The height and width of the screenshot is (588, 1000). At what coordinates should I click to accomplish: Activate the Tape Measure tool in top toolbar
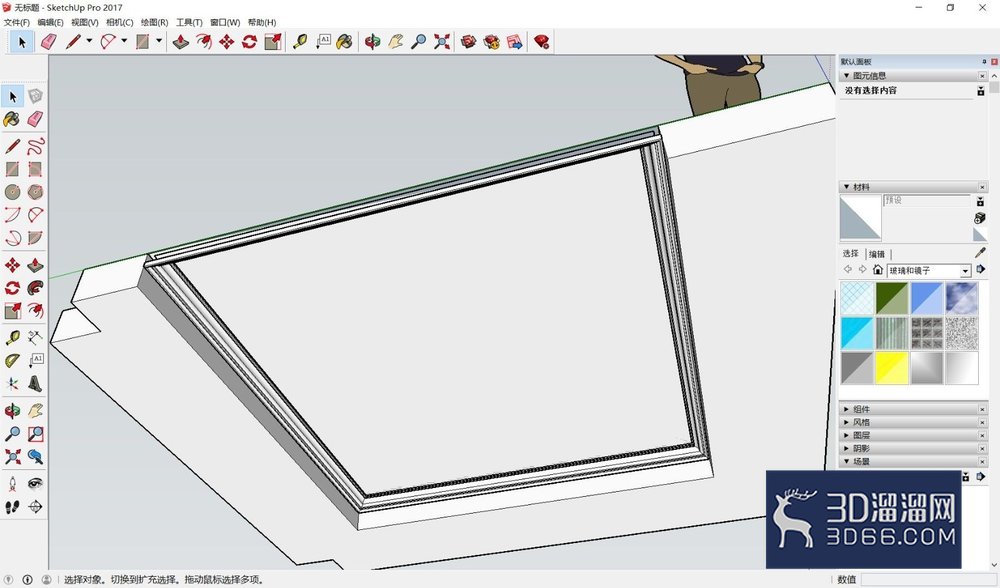click(x=300, y=42)
